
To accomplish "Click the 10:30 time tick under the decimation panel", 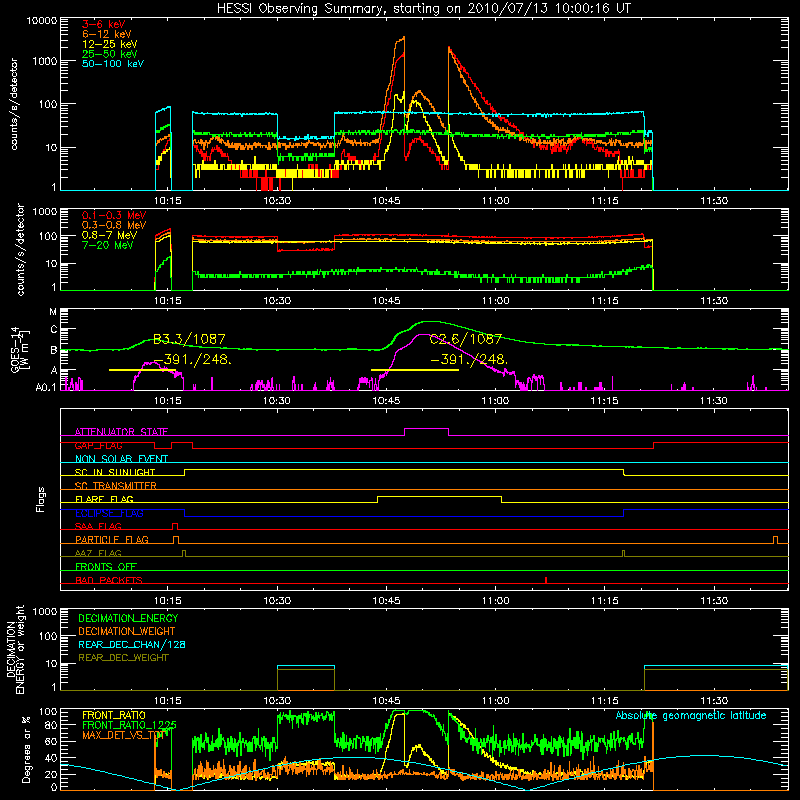I will coord(277,701).
